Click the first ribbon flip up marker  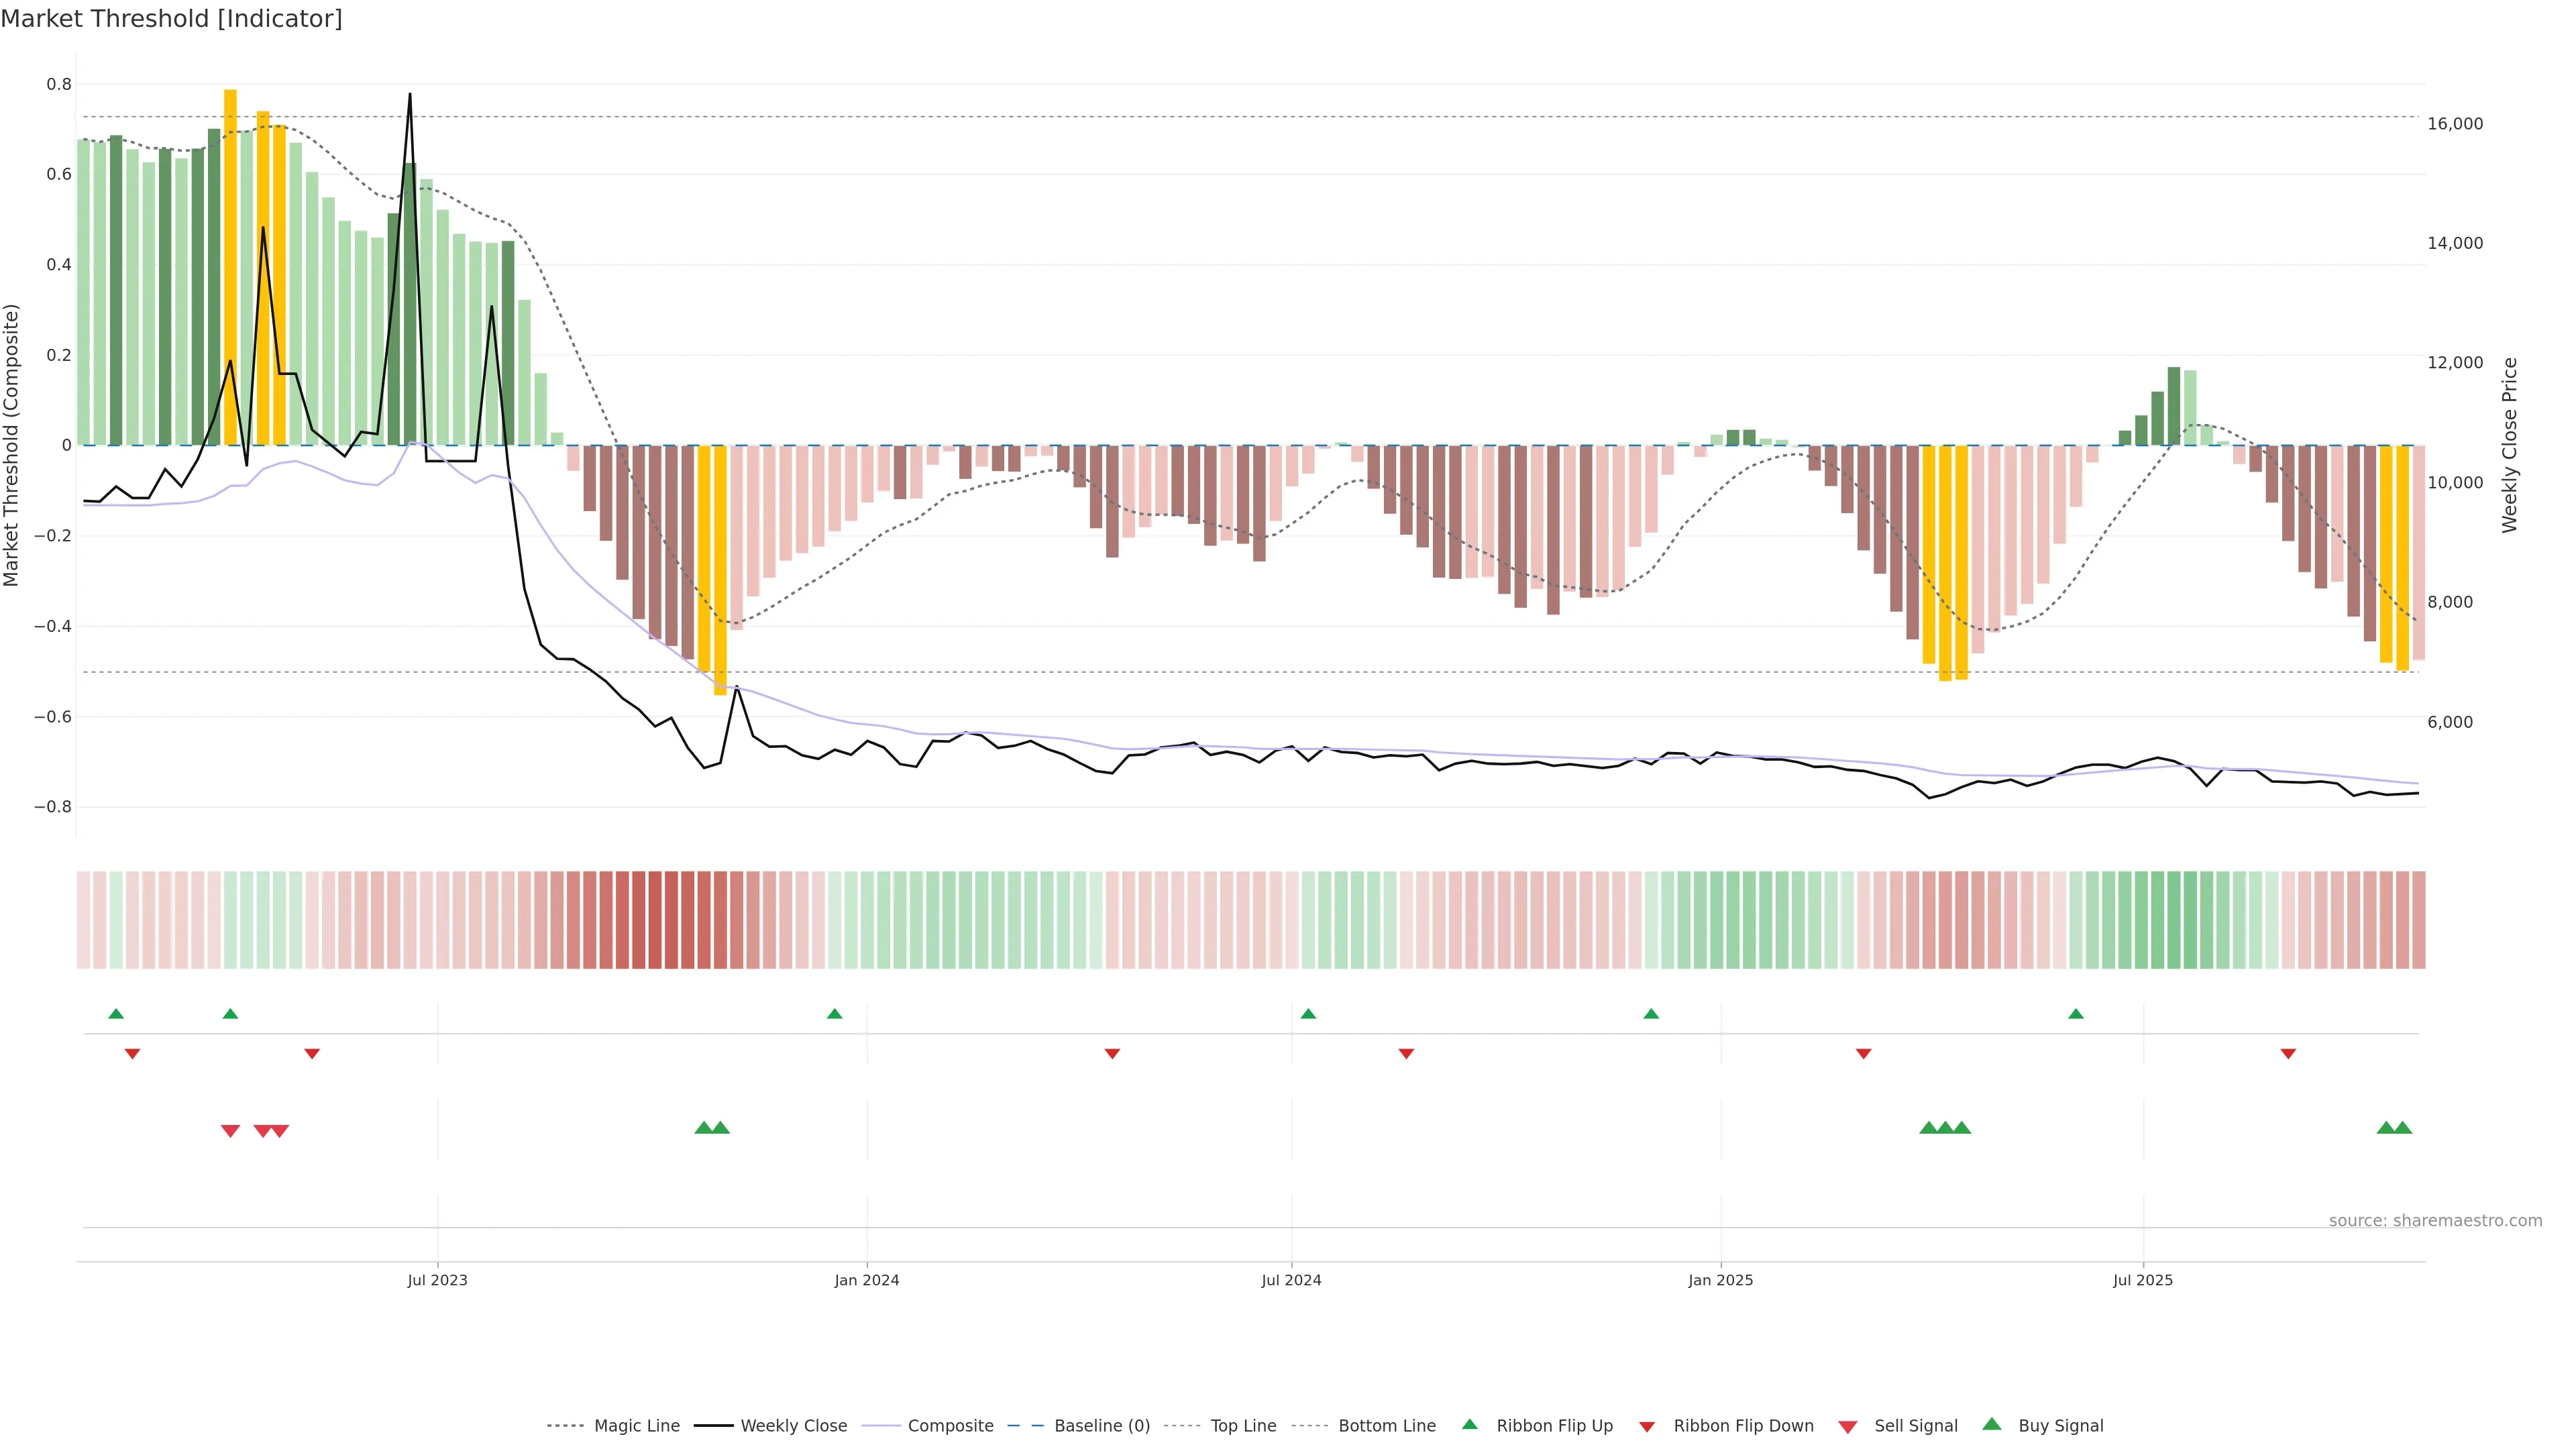pos(116,1014)
